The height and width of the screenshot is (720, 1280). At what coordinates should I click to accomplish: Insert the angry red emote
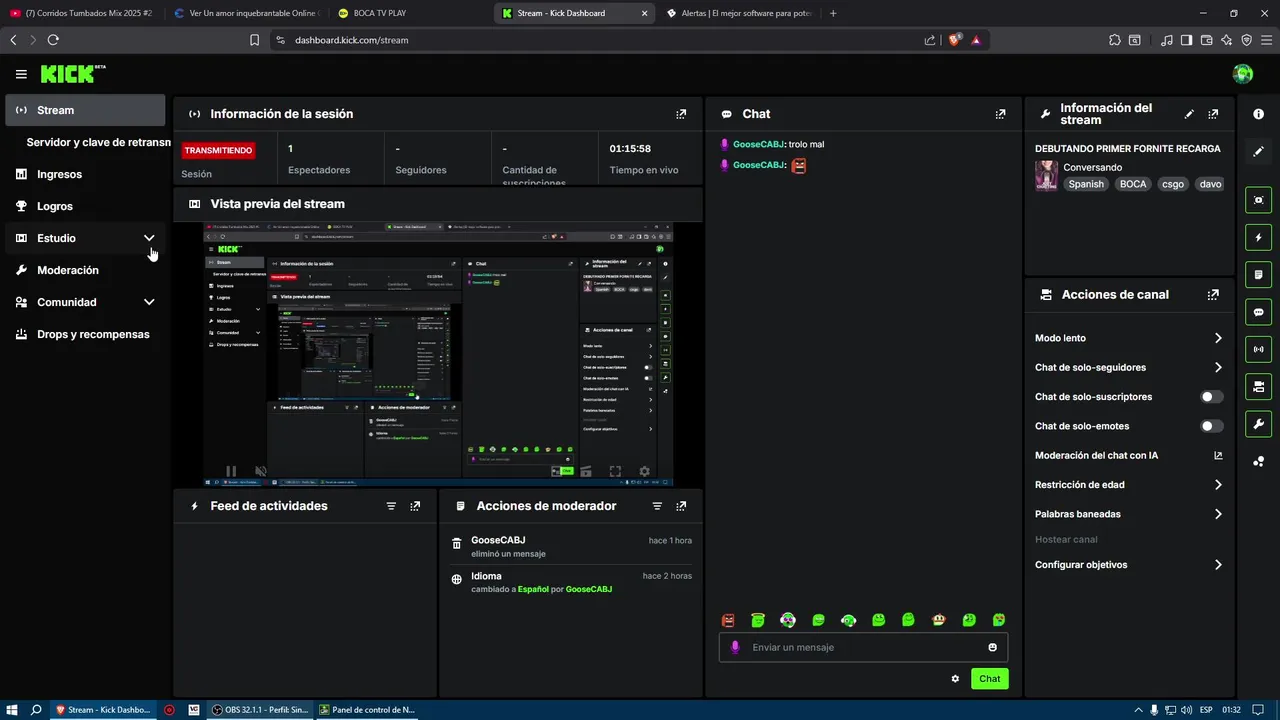point(728,620)
